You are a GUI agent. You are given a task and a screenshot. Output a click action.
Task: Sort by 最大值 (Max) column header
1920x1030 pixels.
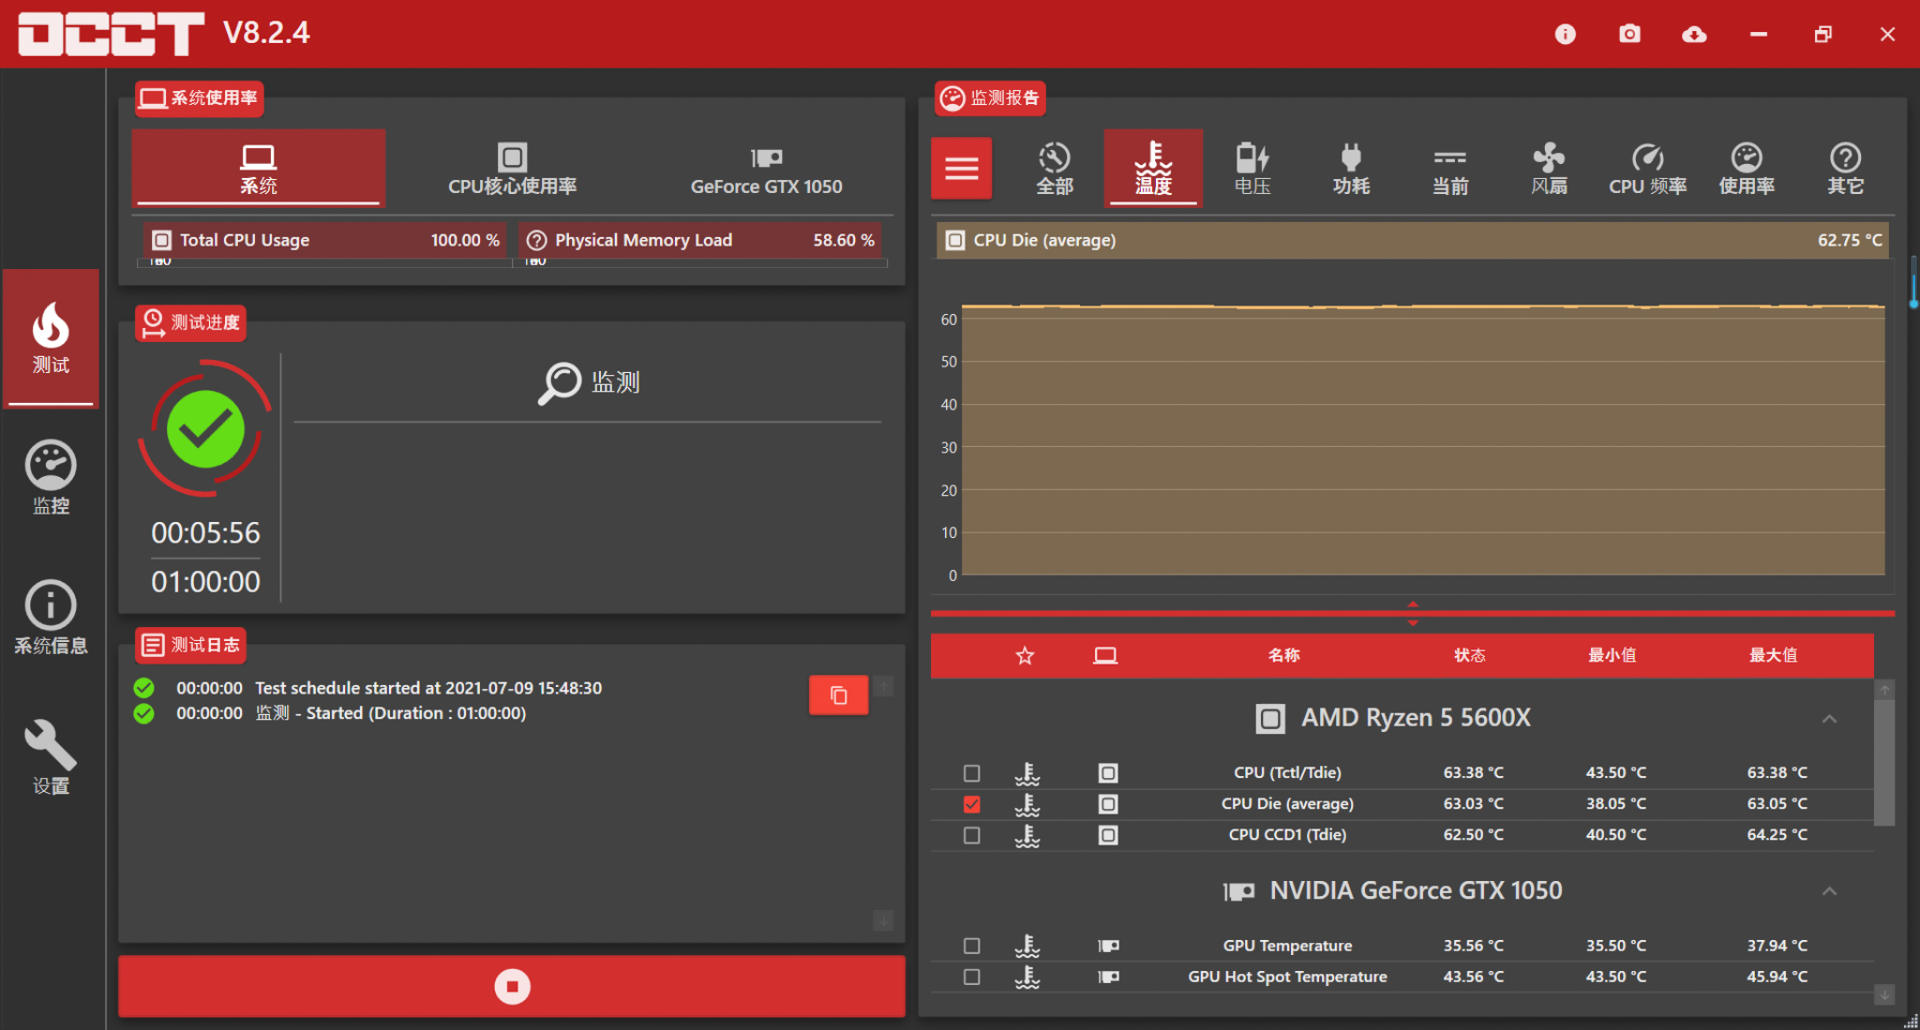click(1773, 656)
